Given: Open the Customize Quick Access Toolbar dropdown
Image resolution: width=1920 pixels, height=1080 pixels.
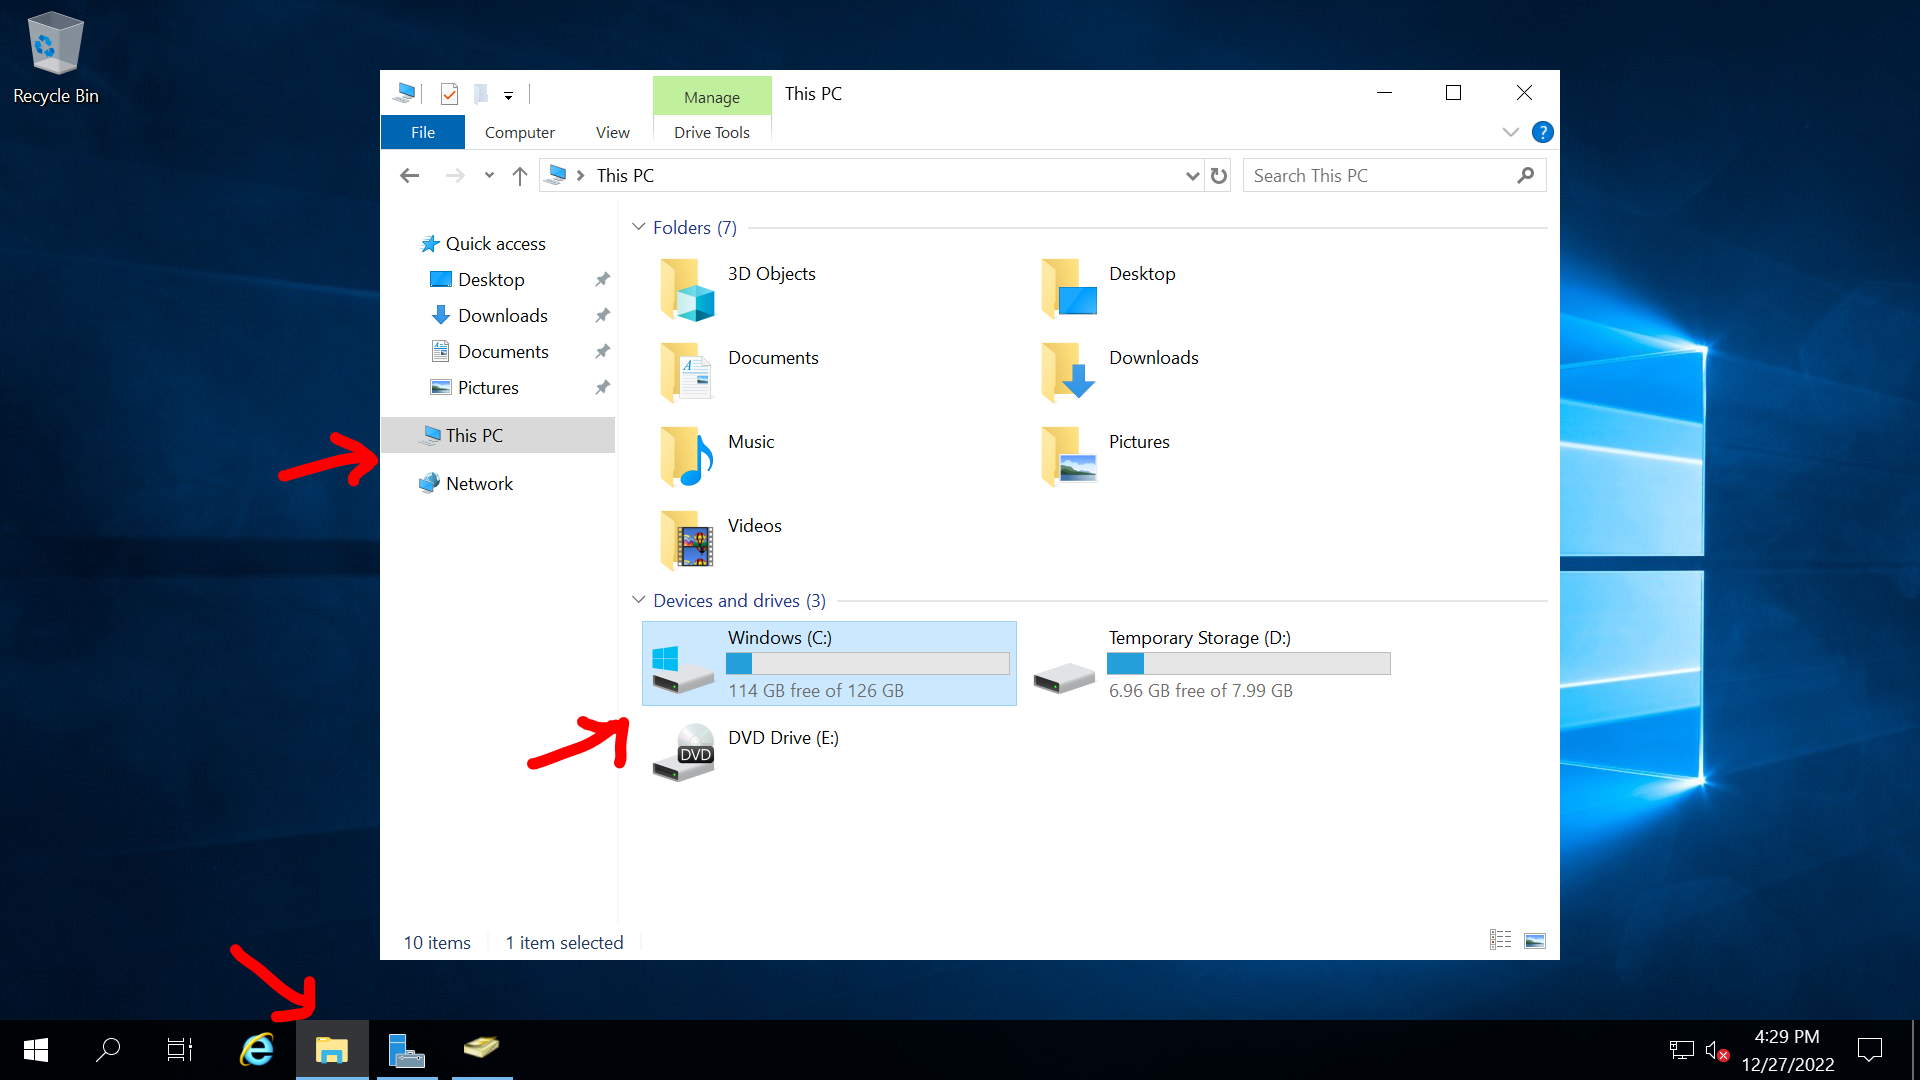Looking at the screenshot, I should pos(508,96).
